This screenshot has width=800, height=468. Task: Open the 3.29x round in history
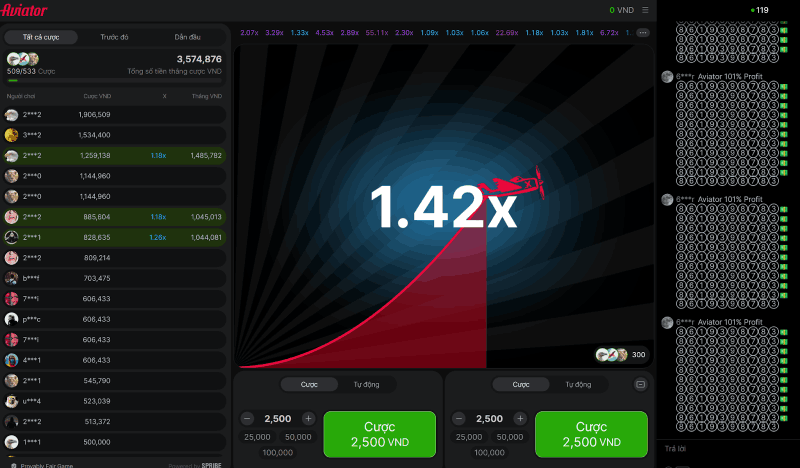(x=274, y=33)
